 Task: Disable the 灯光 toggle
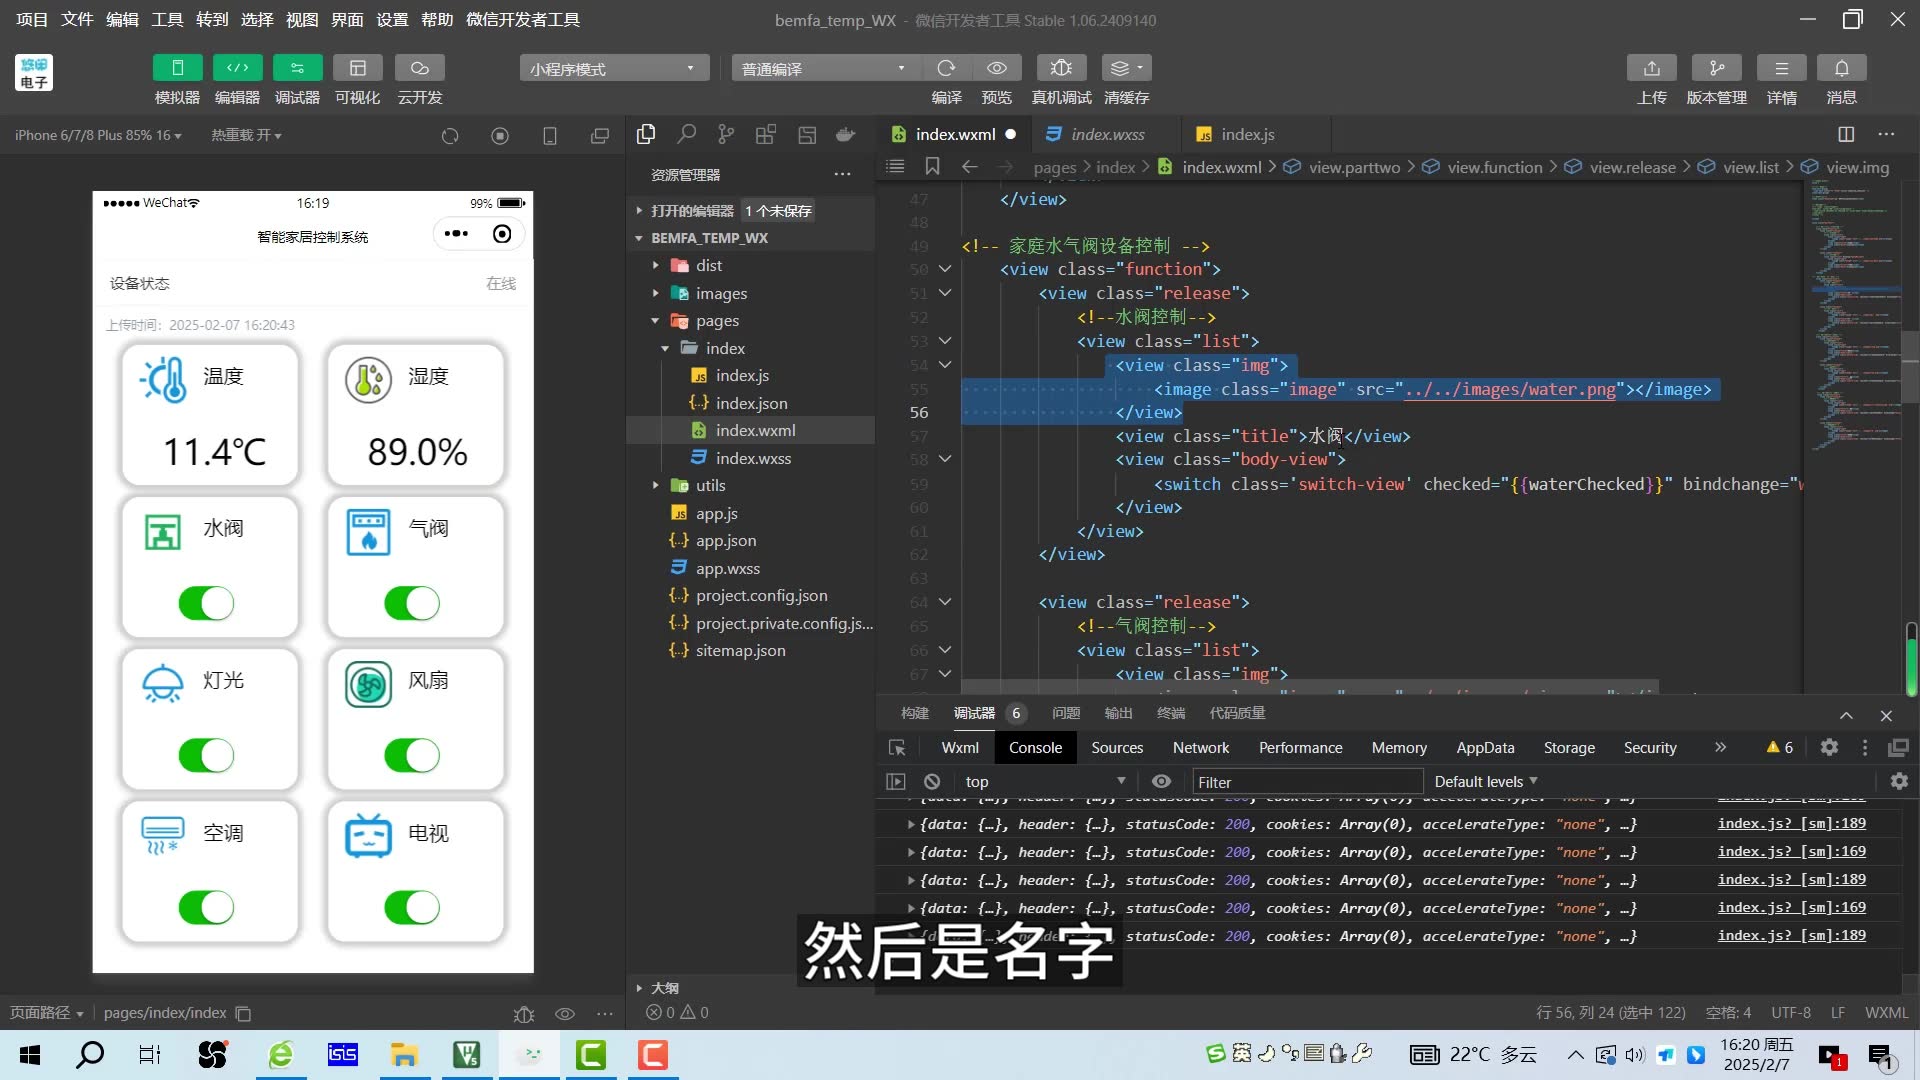click(207, 755)
